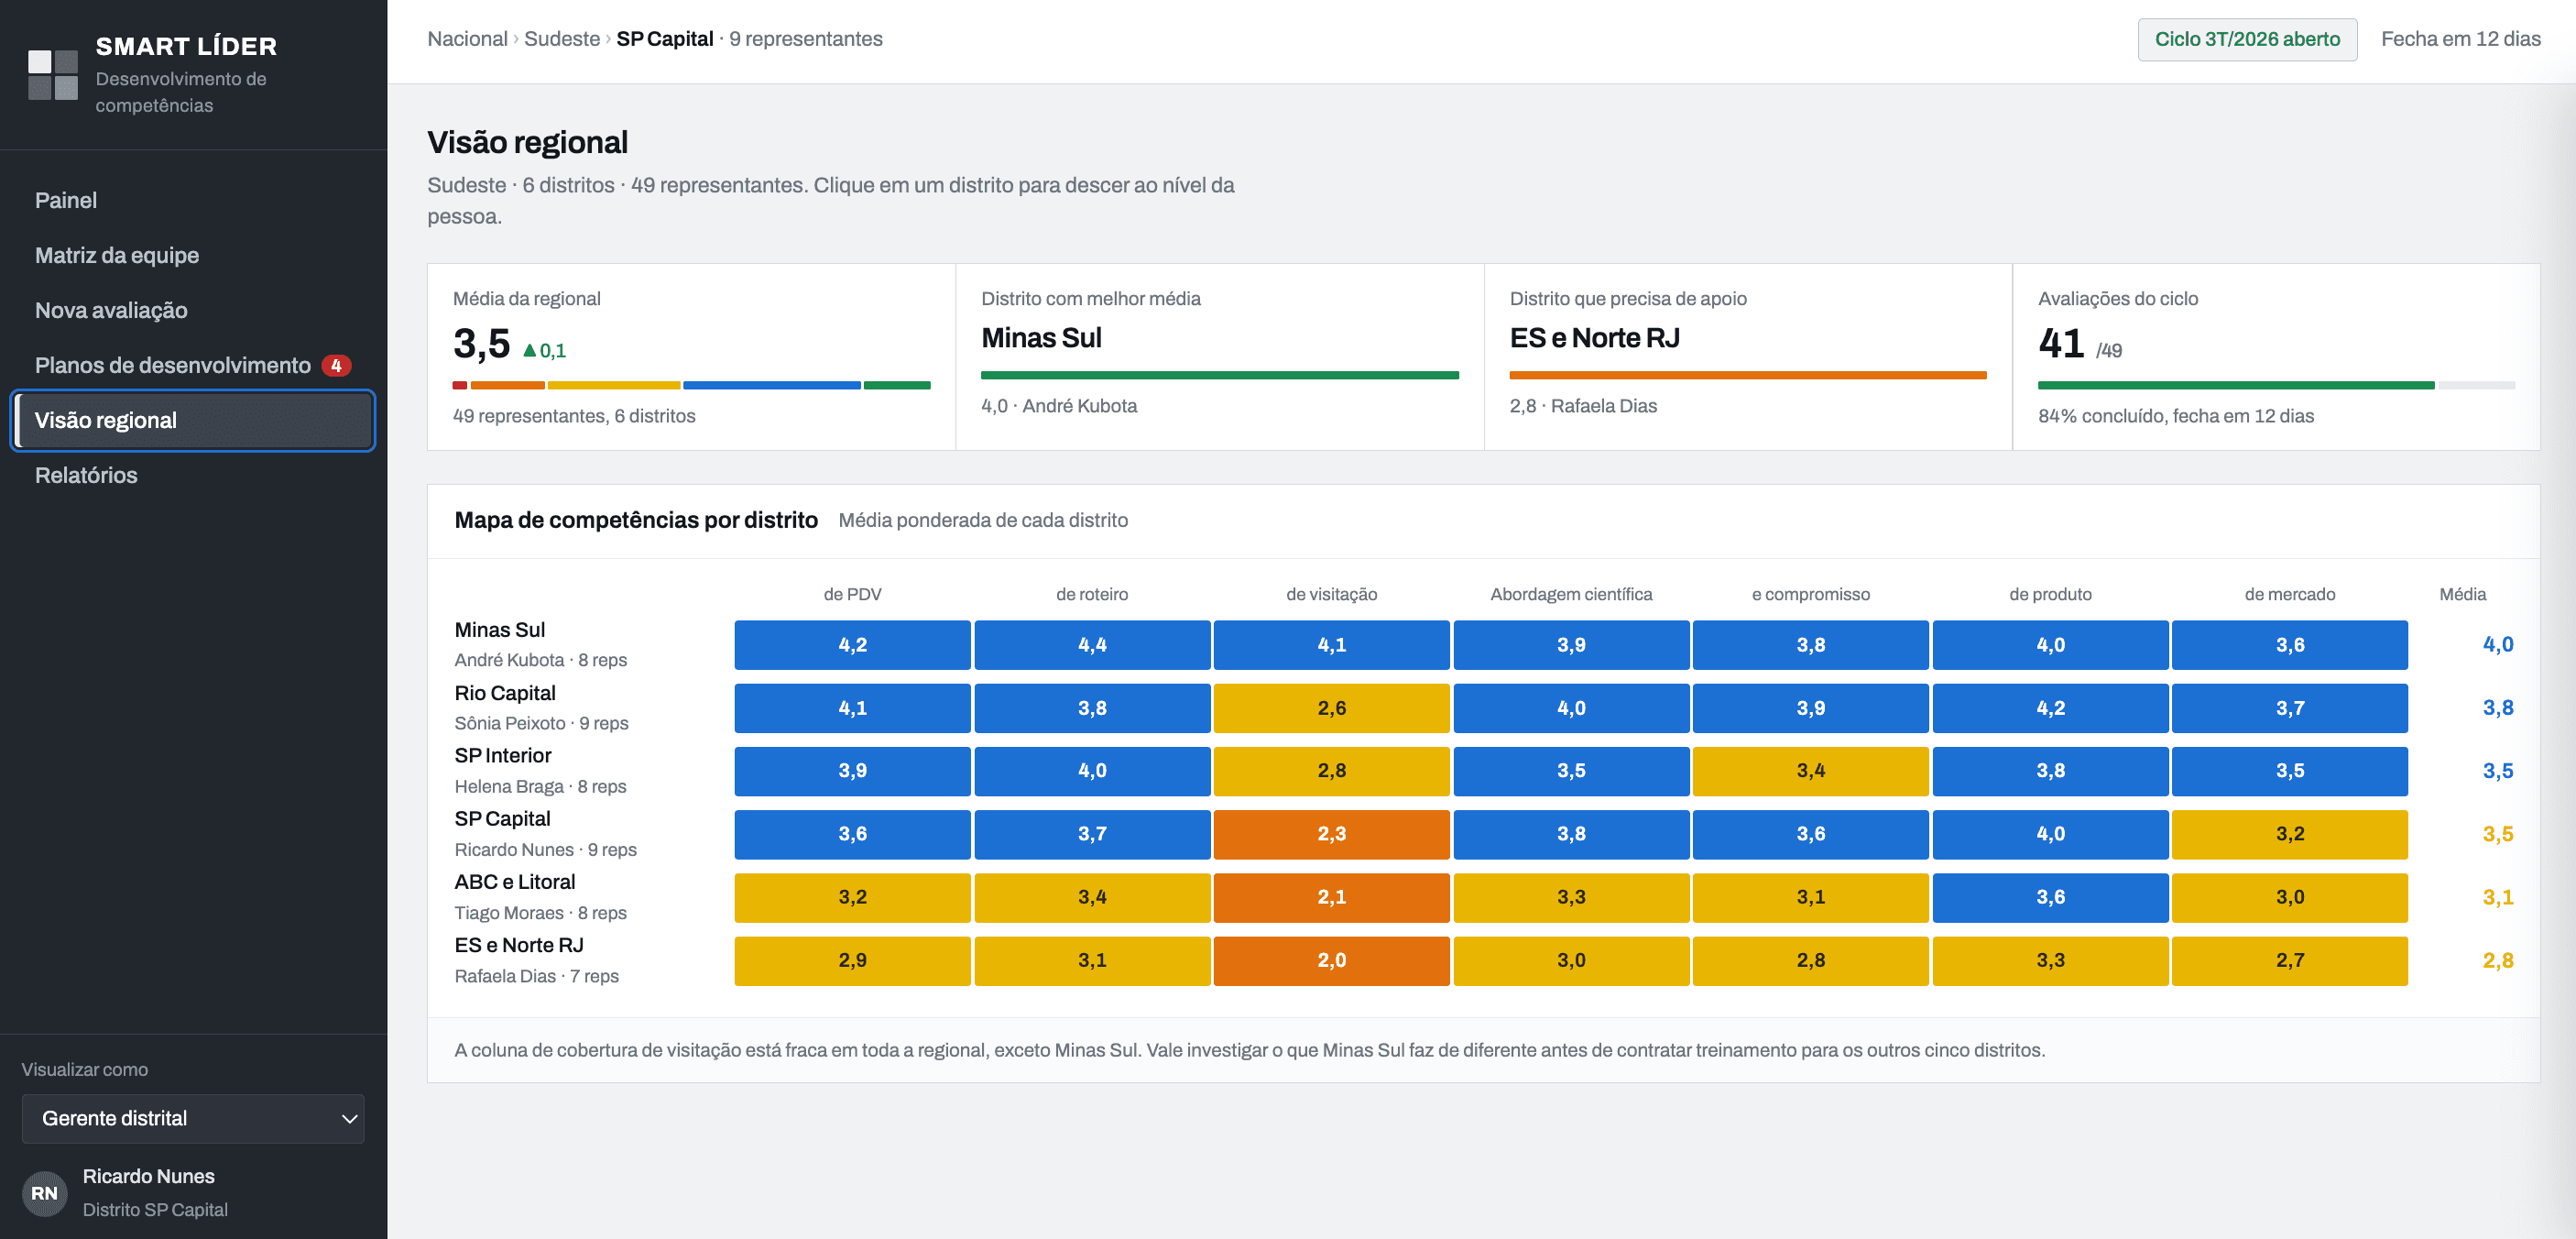Viewport: 2576px width, 1239px height.
Task: Click the Ciclo 3T/2026 aberto badge
Action: [2247, 39]
